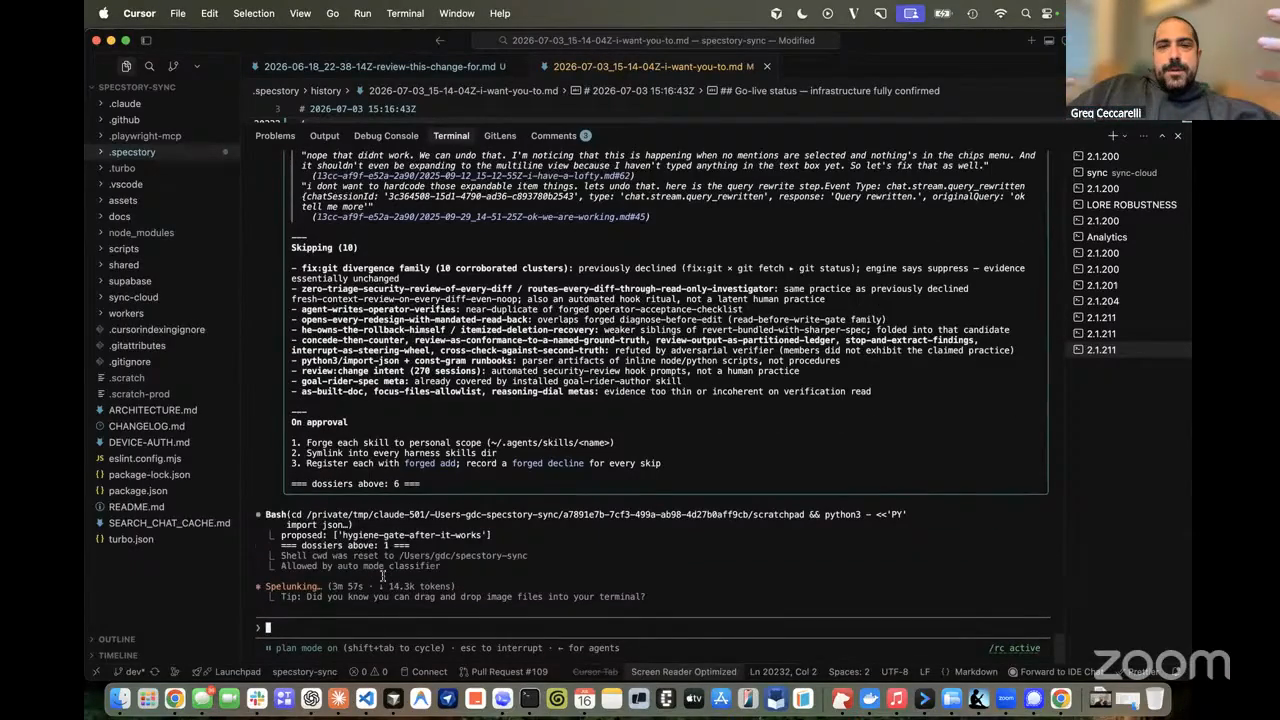Switch to the review-this-change-for.md editor tab
The height and width of the screenshot is (720, 1280).
[380, 66]
